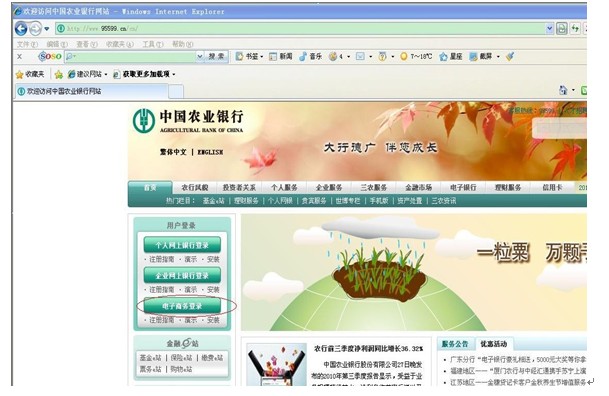This screenshot has width=609, height=396.
Task: Open the 购物e站 link
Action: [181, 369]
